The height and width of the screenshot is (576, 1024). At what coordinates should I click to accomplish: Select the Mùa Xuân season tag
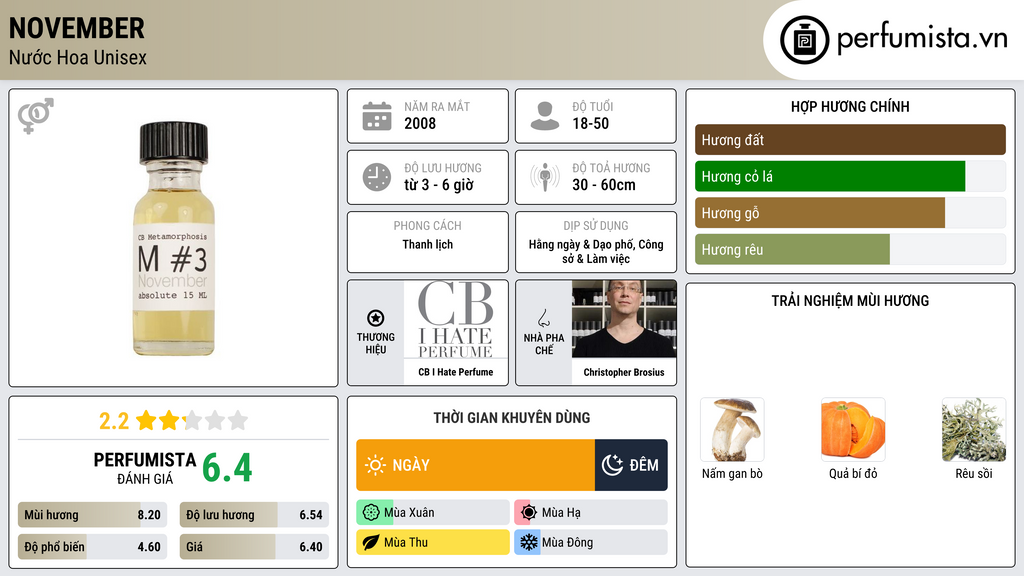(x=432, y=513)
